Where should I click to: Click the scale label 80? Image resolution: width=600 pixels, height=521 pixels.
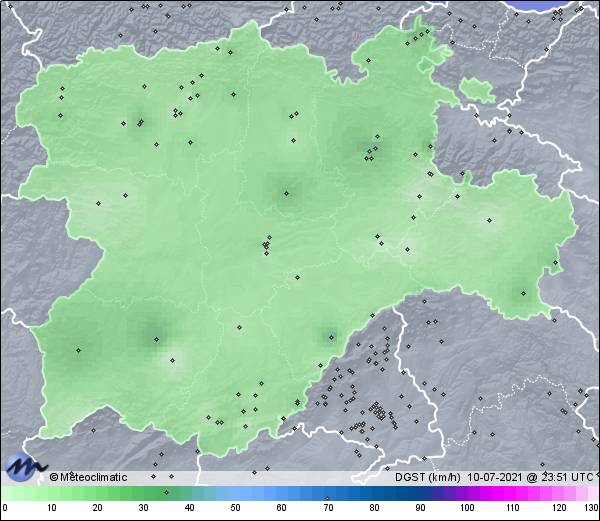(375, 508)
